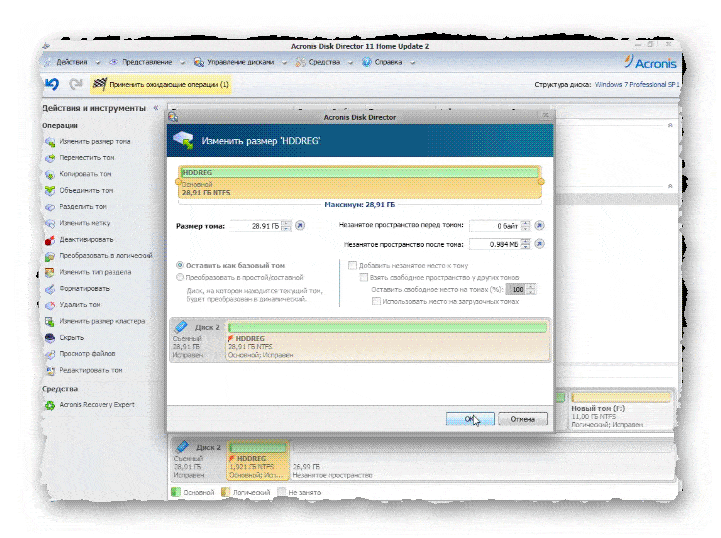This screenshot has width=721, height=538.
Task: Click the move volume icon in the sidebar
Action: click(50, 158)
